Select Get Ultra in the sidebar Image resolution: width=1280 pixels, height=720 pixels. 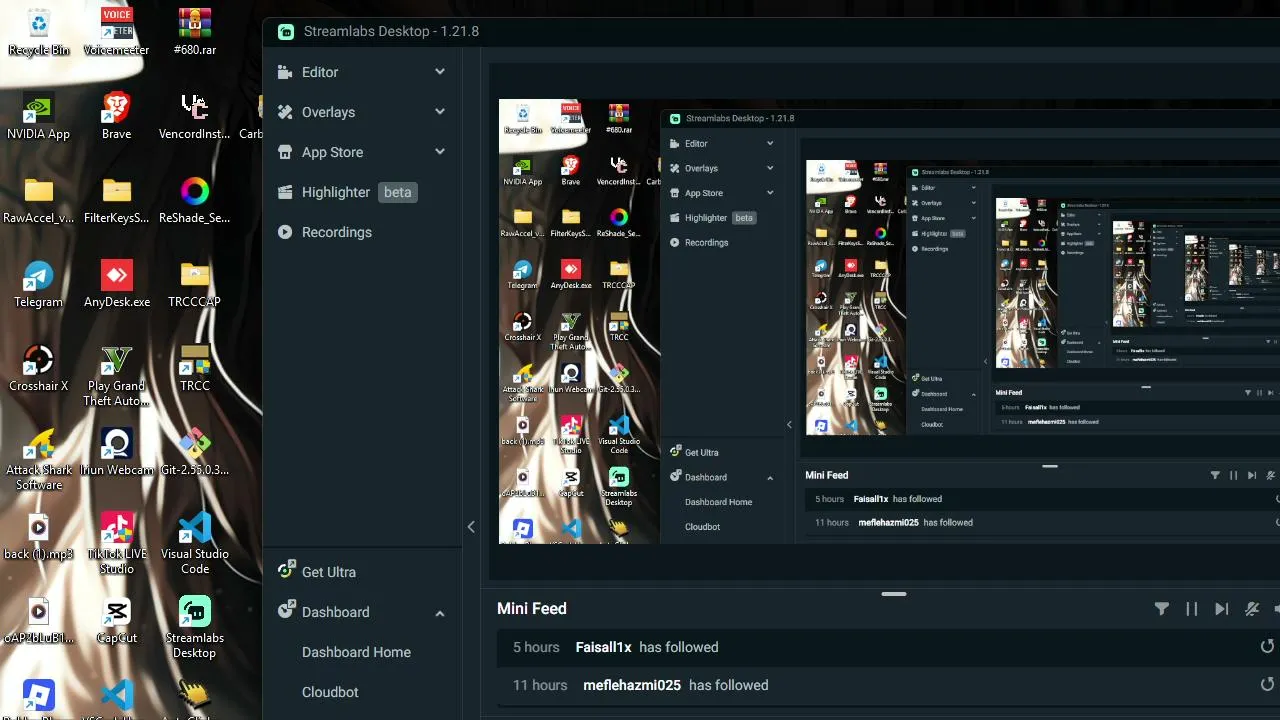pyautogui.click(x=316, y=572)
